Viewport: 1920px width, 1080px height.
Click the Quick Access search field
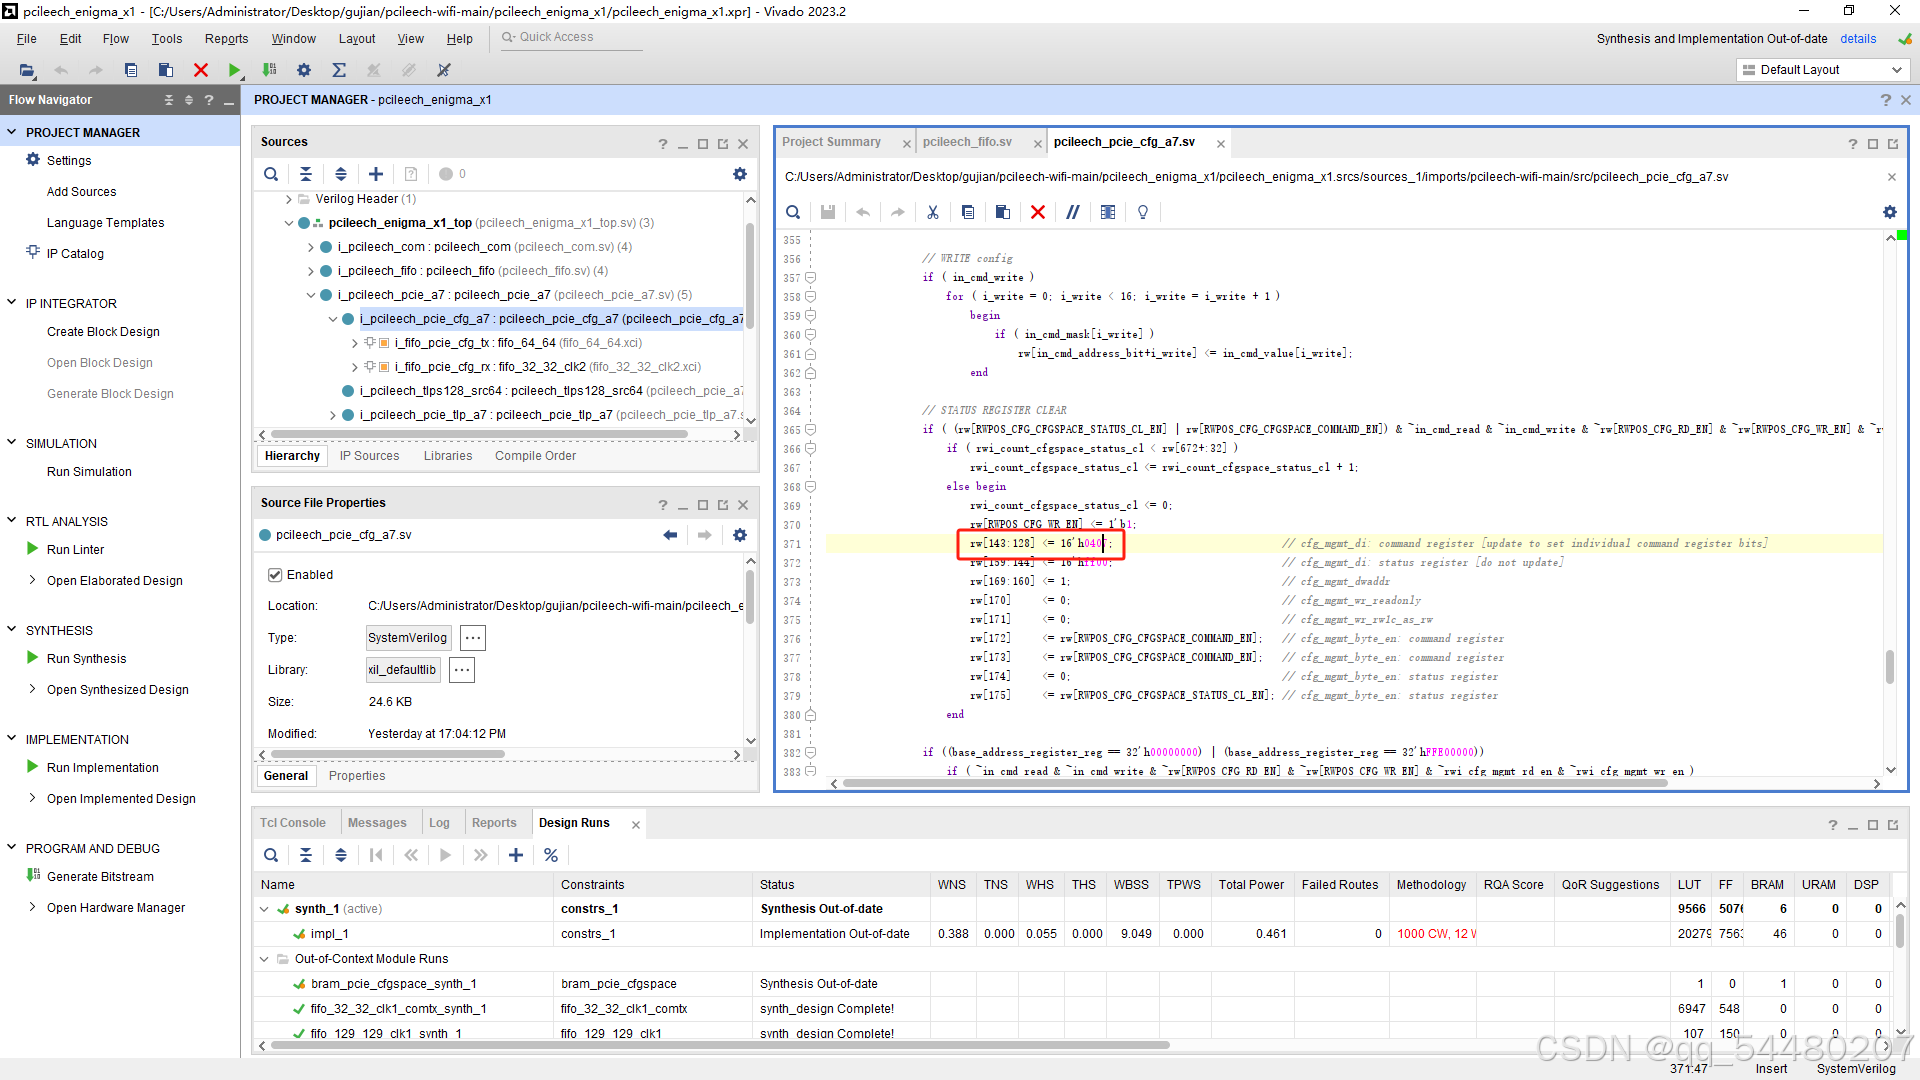[570, 37]
